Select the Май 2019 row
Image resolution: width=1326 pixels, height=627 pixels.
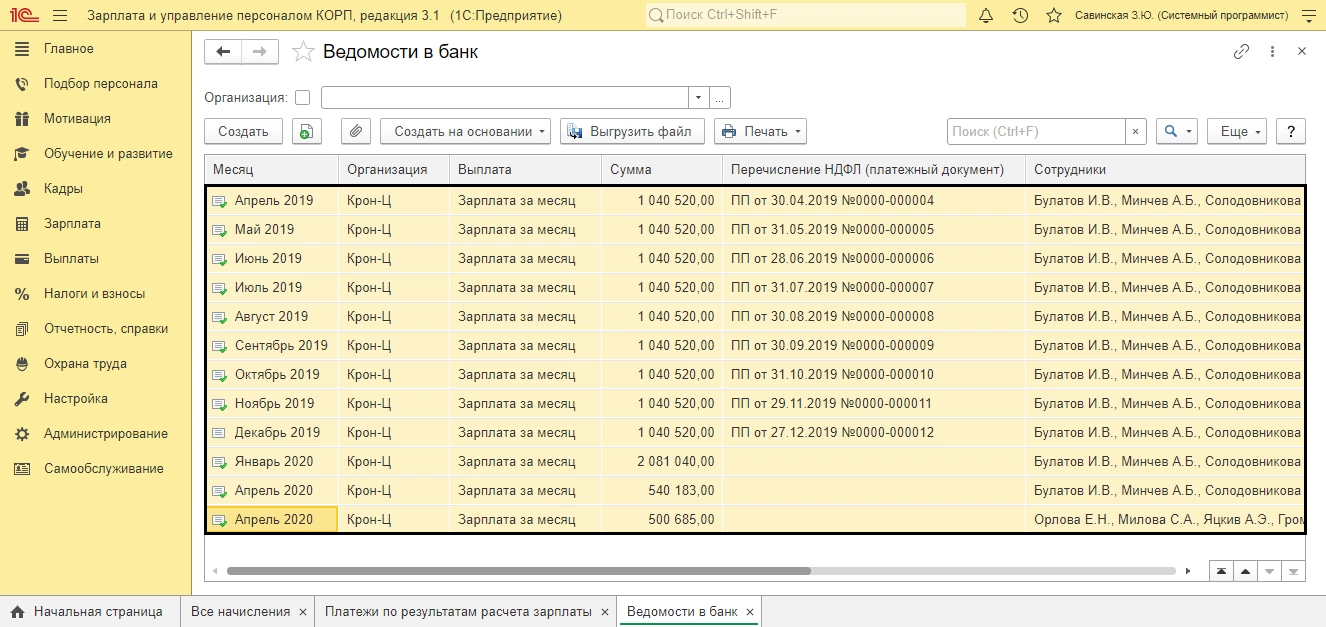tap(755, 229)
